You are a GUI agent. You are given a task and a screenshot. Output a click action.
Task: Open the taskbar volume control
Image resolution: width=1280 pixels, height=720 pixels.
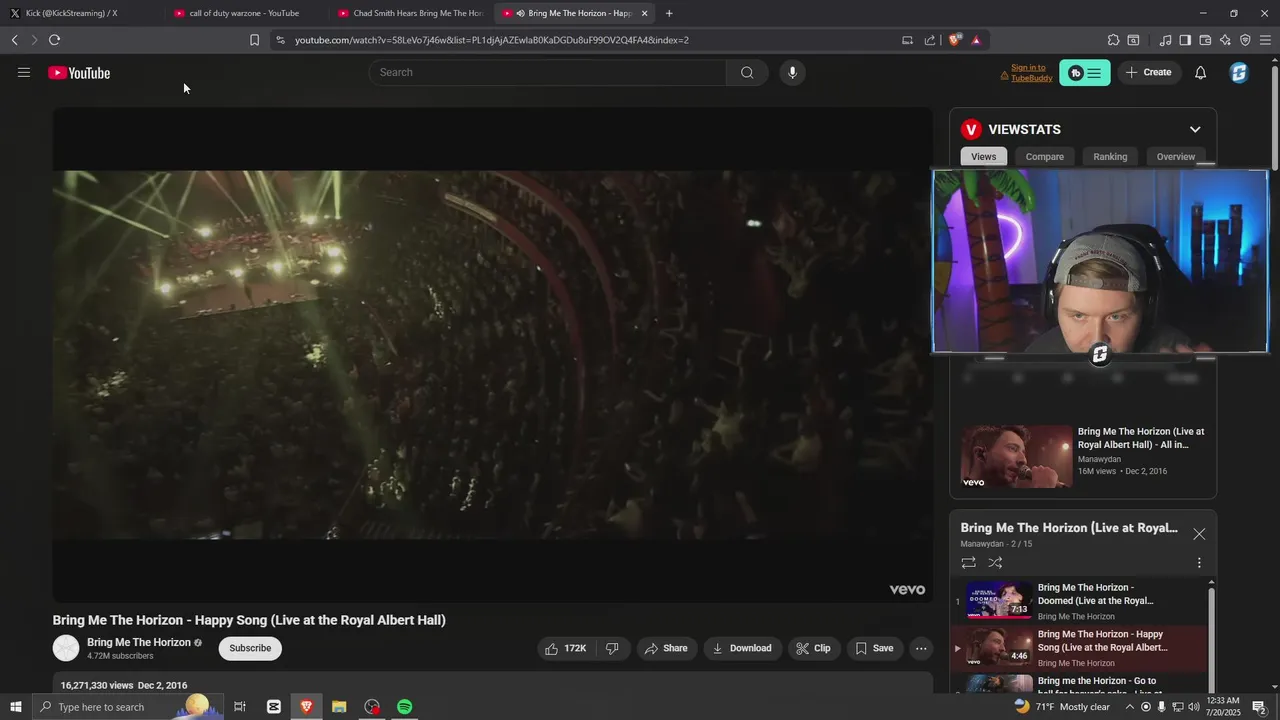[x=1192, y=707]
